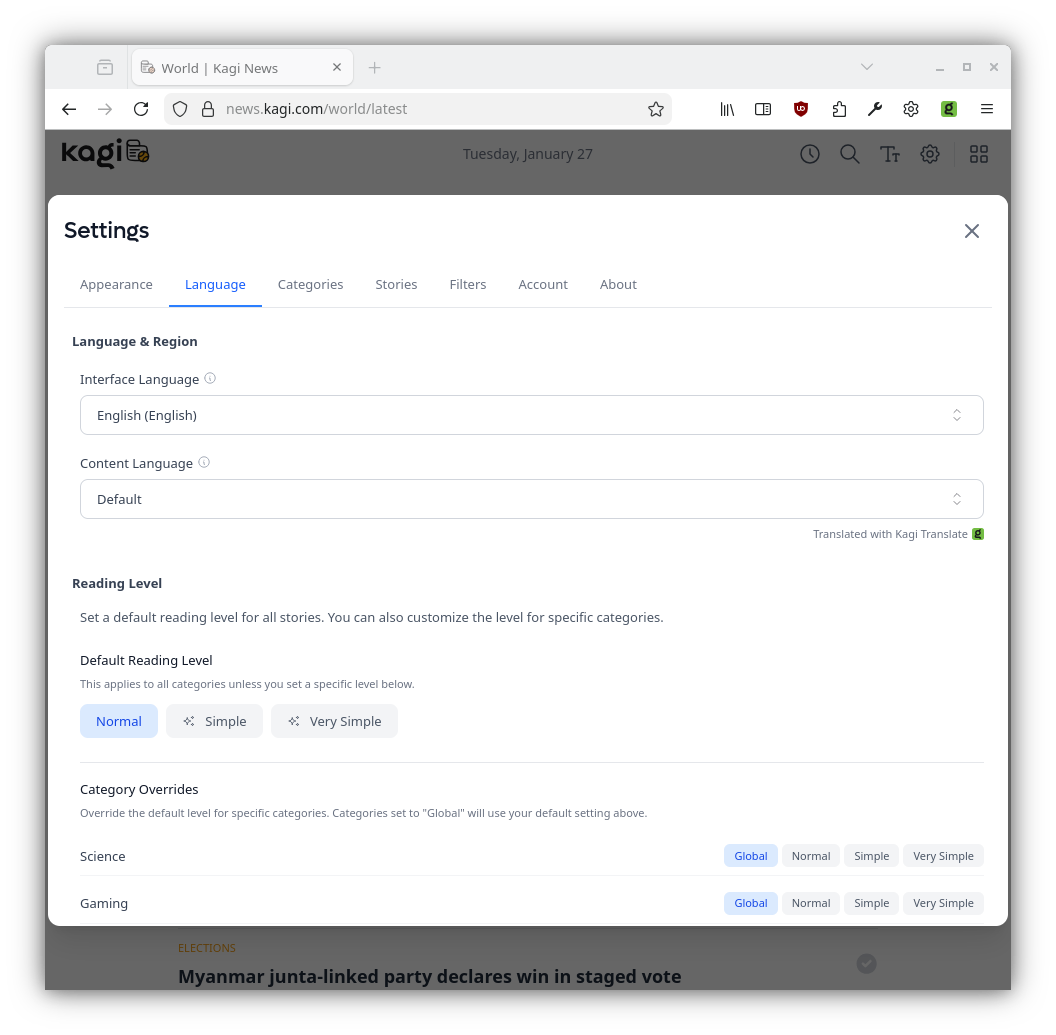The height and width of the screenshot is (1035, 1056).
Task: Close the Settings dialog with the X
Action: [971, 231]
